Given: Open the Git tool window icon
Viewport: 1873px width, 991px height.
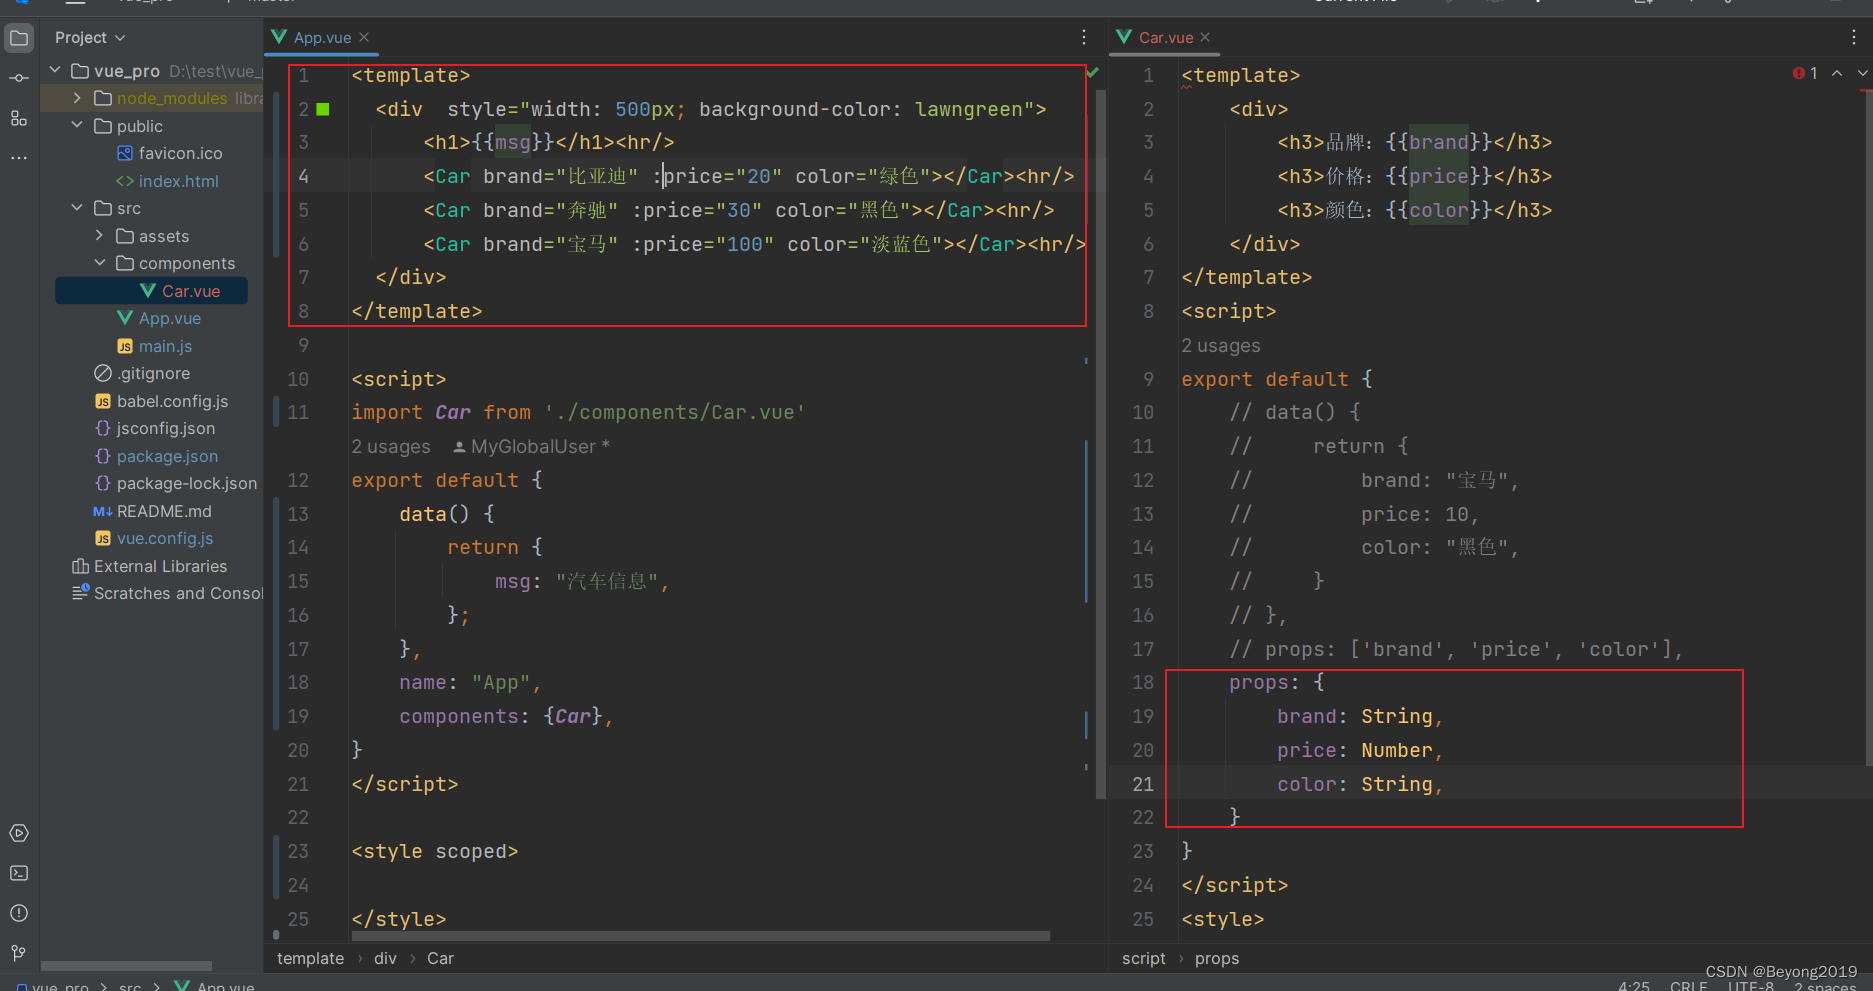Looking at the screenshot, I should pyautogui.click(x=19, y=953).
